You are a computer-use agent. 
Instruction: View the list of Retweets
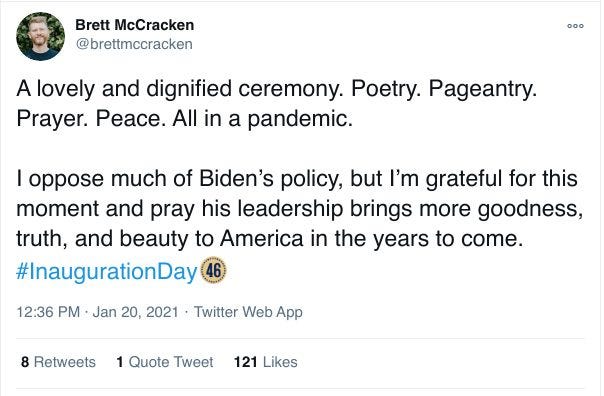pyautogui.click(x=58, y=362)
